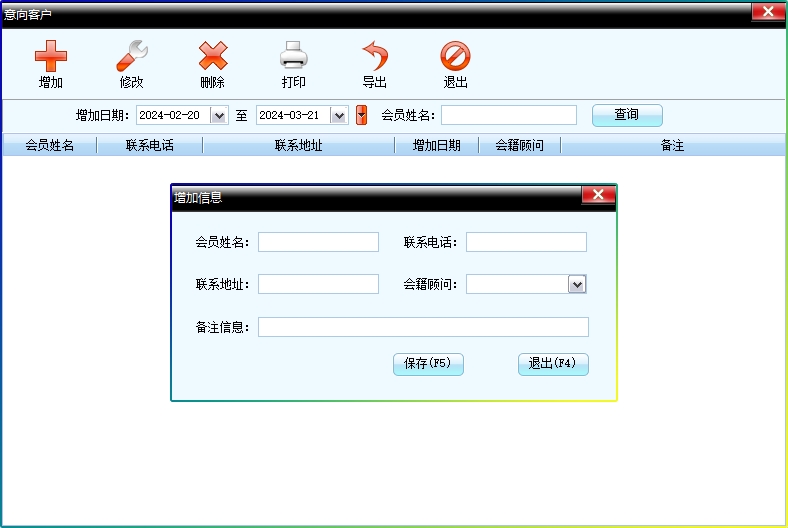Click the 备注信息 text field
The image size is (788, 528).
pyautogui.click(x=423, y=327)
